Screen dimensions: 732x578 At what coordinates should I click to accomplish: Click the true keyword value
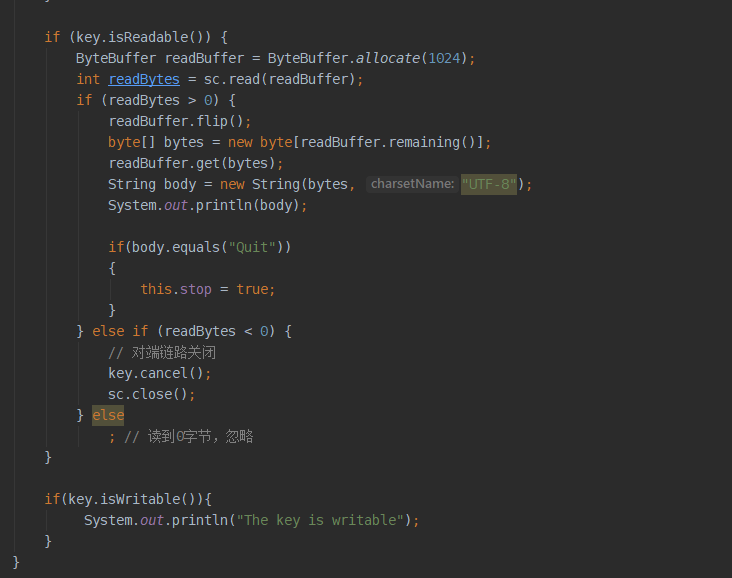pos(252,289)
